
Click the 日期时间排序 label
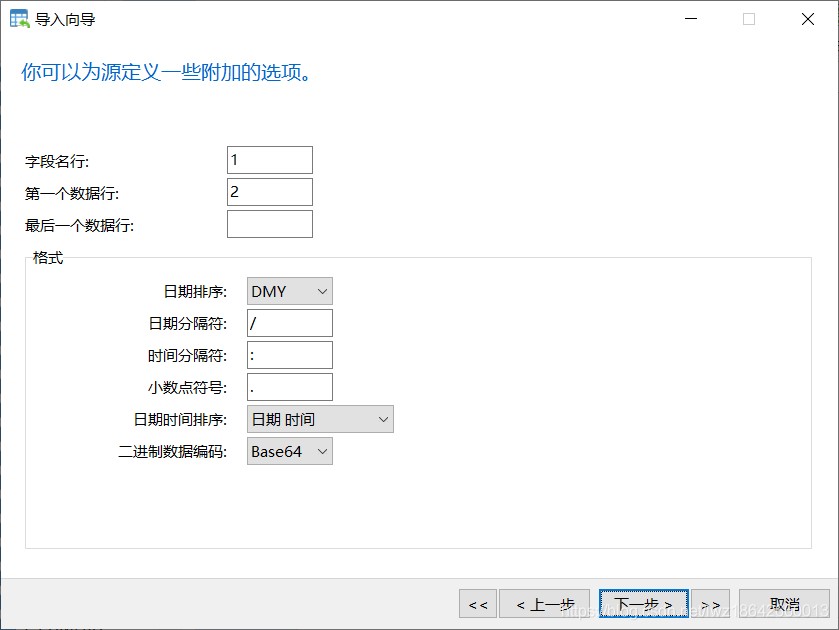pyautogui.click(x=180, y=420)
